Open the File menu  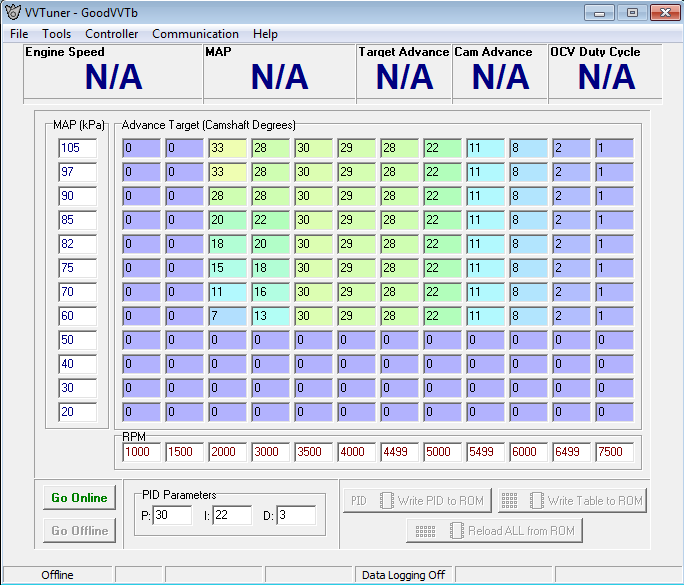[19, 34]
